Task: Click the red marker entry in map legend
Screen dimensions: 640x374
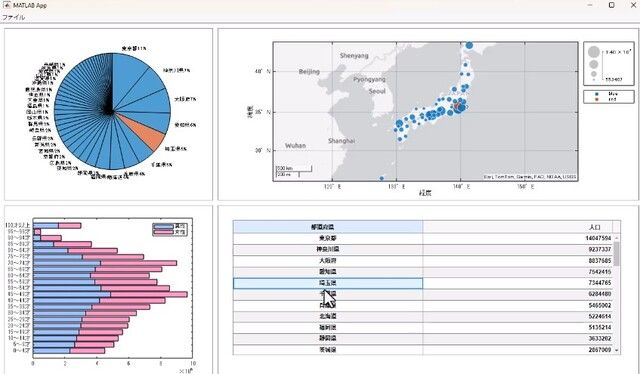Action: [596, 99]
